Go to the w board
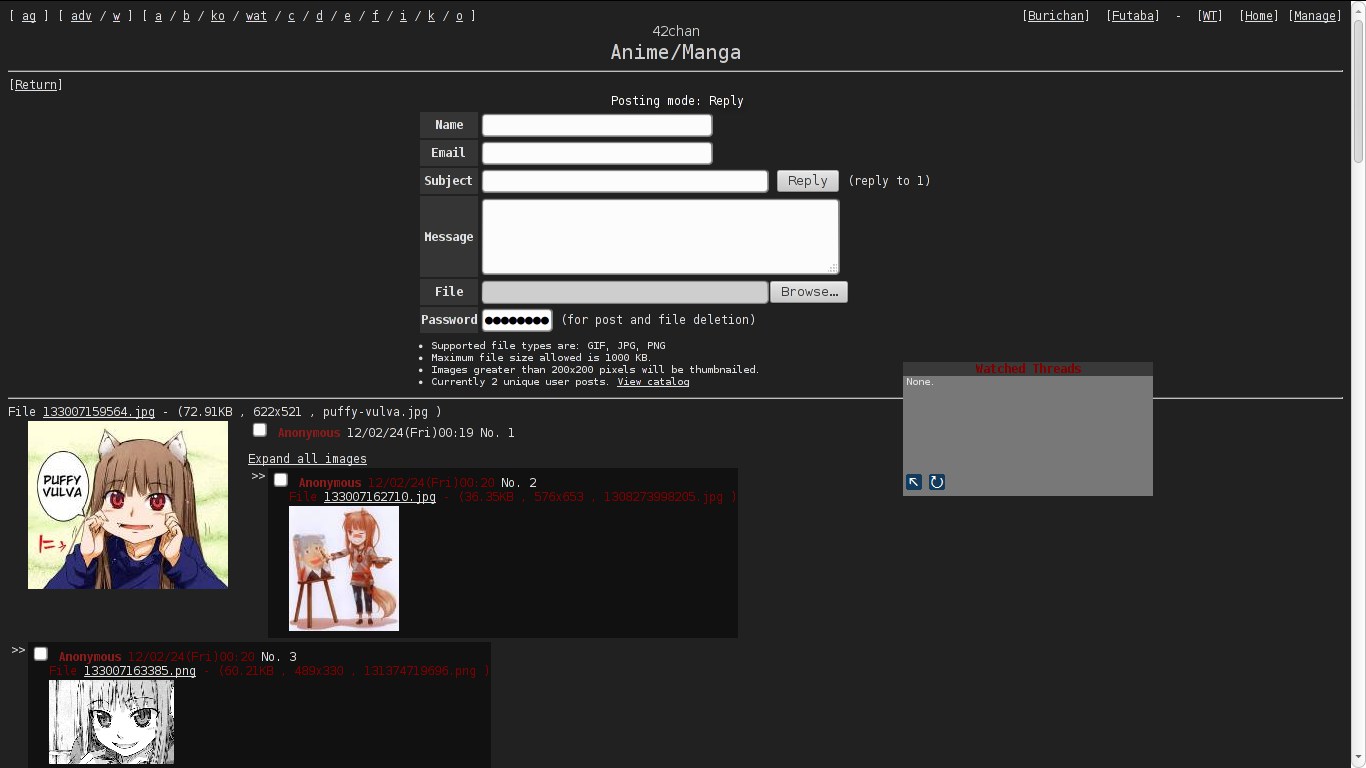Screen dimensions: 1366x768 [x=116, y=16]
